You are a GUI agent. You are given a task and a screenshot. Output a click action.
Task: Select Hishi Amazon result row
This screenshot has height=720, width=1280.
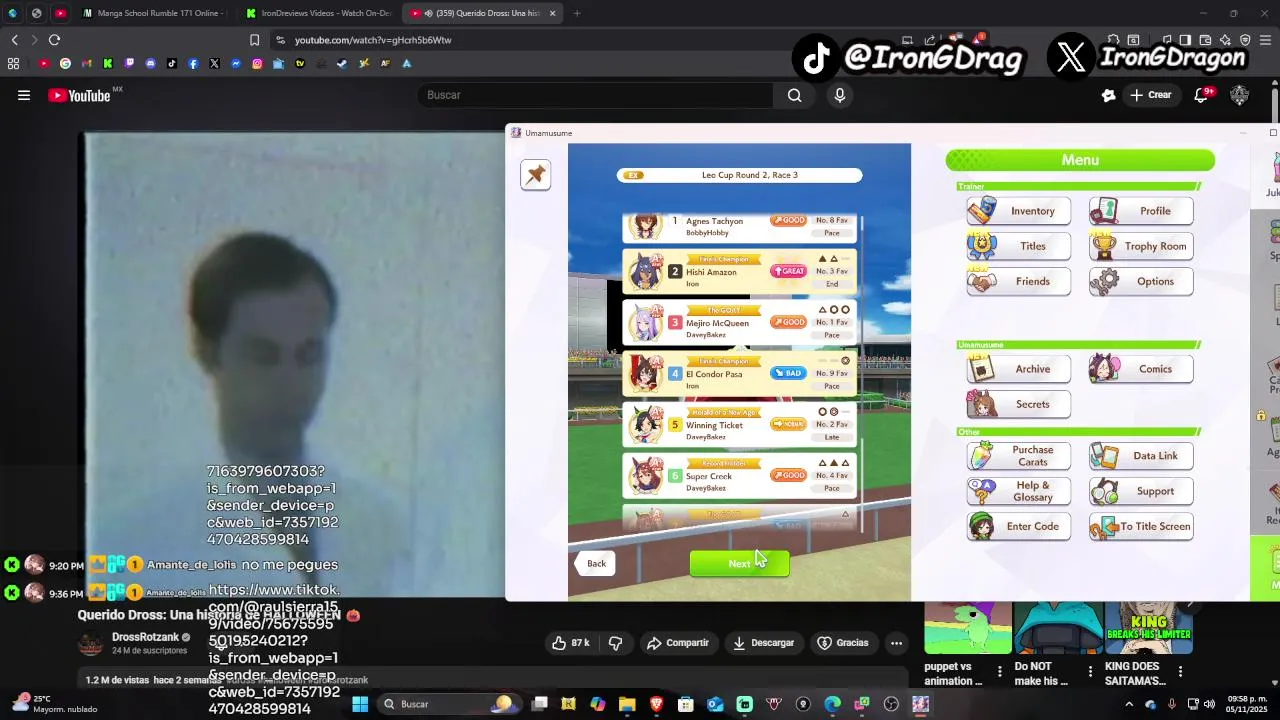coord(740,272)
